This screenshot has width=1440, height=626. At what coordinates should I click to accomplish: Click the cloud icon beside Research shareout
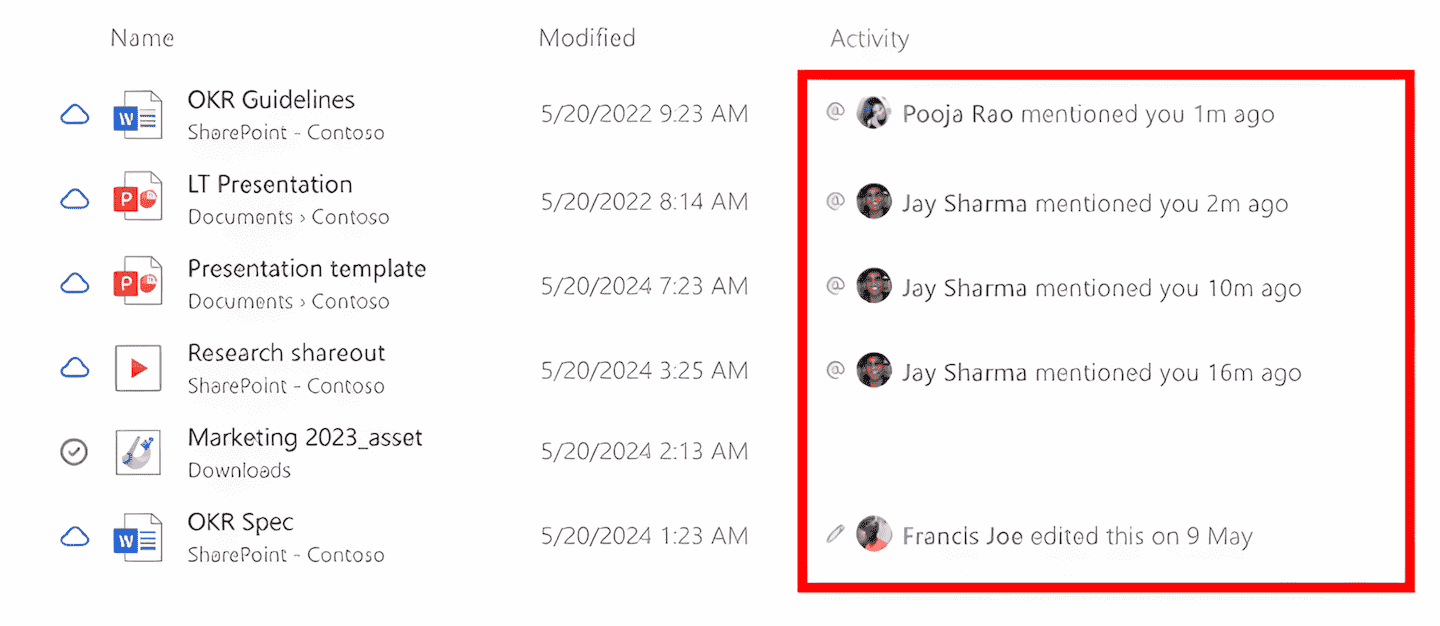coord(74,368)
